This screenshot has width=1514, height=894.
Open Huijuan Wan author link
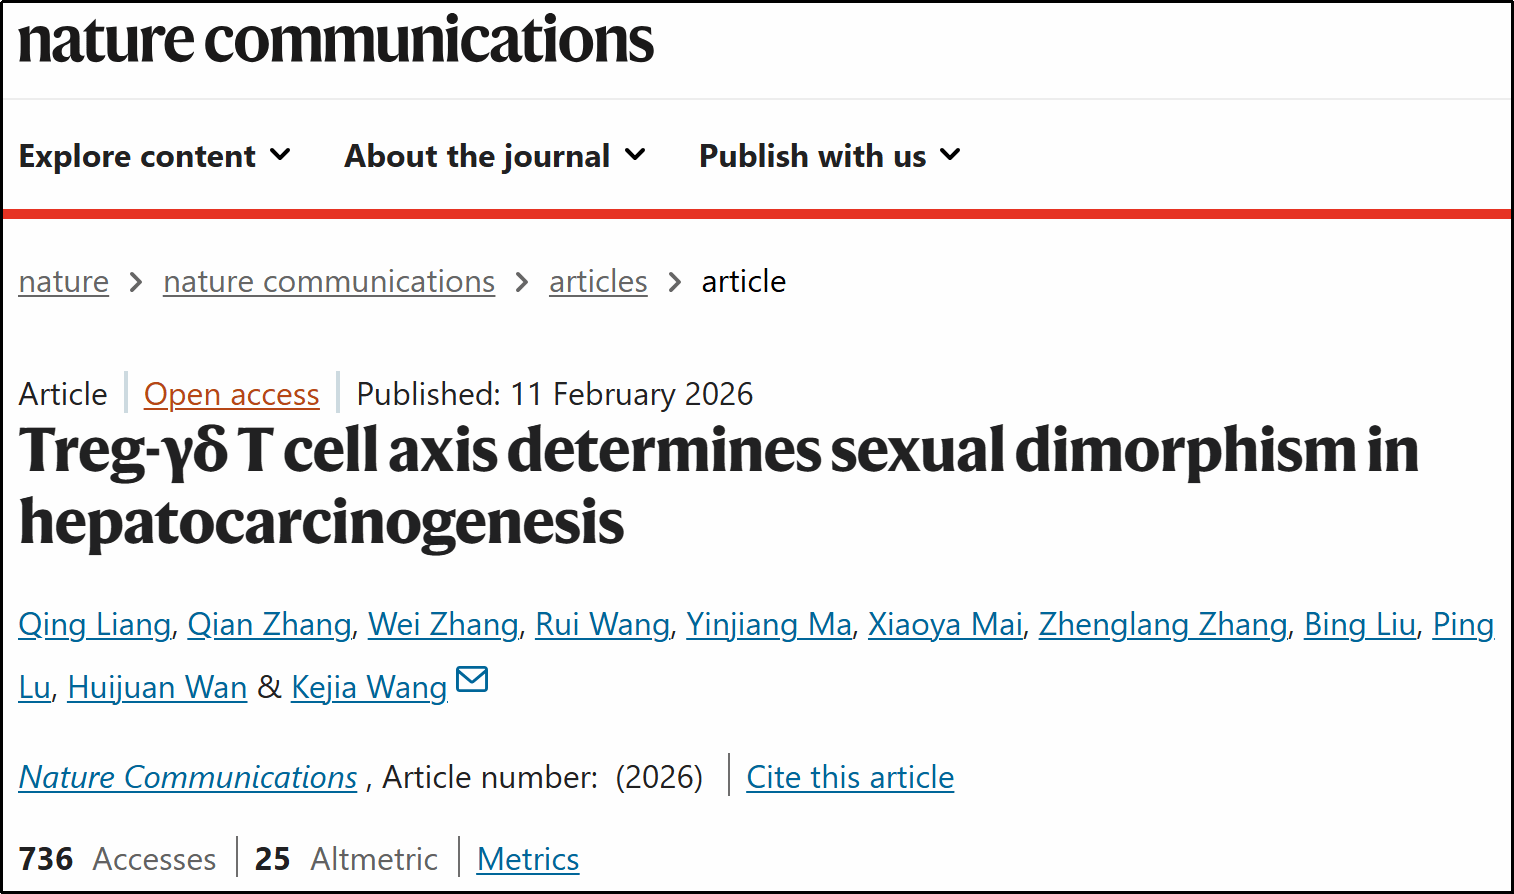[157, 688]
